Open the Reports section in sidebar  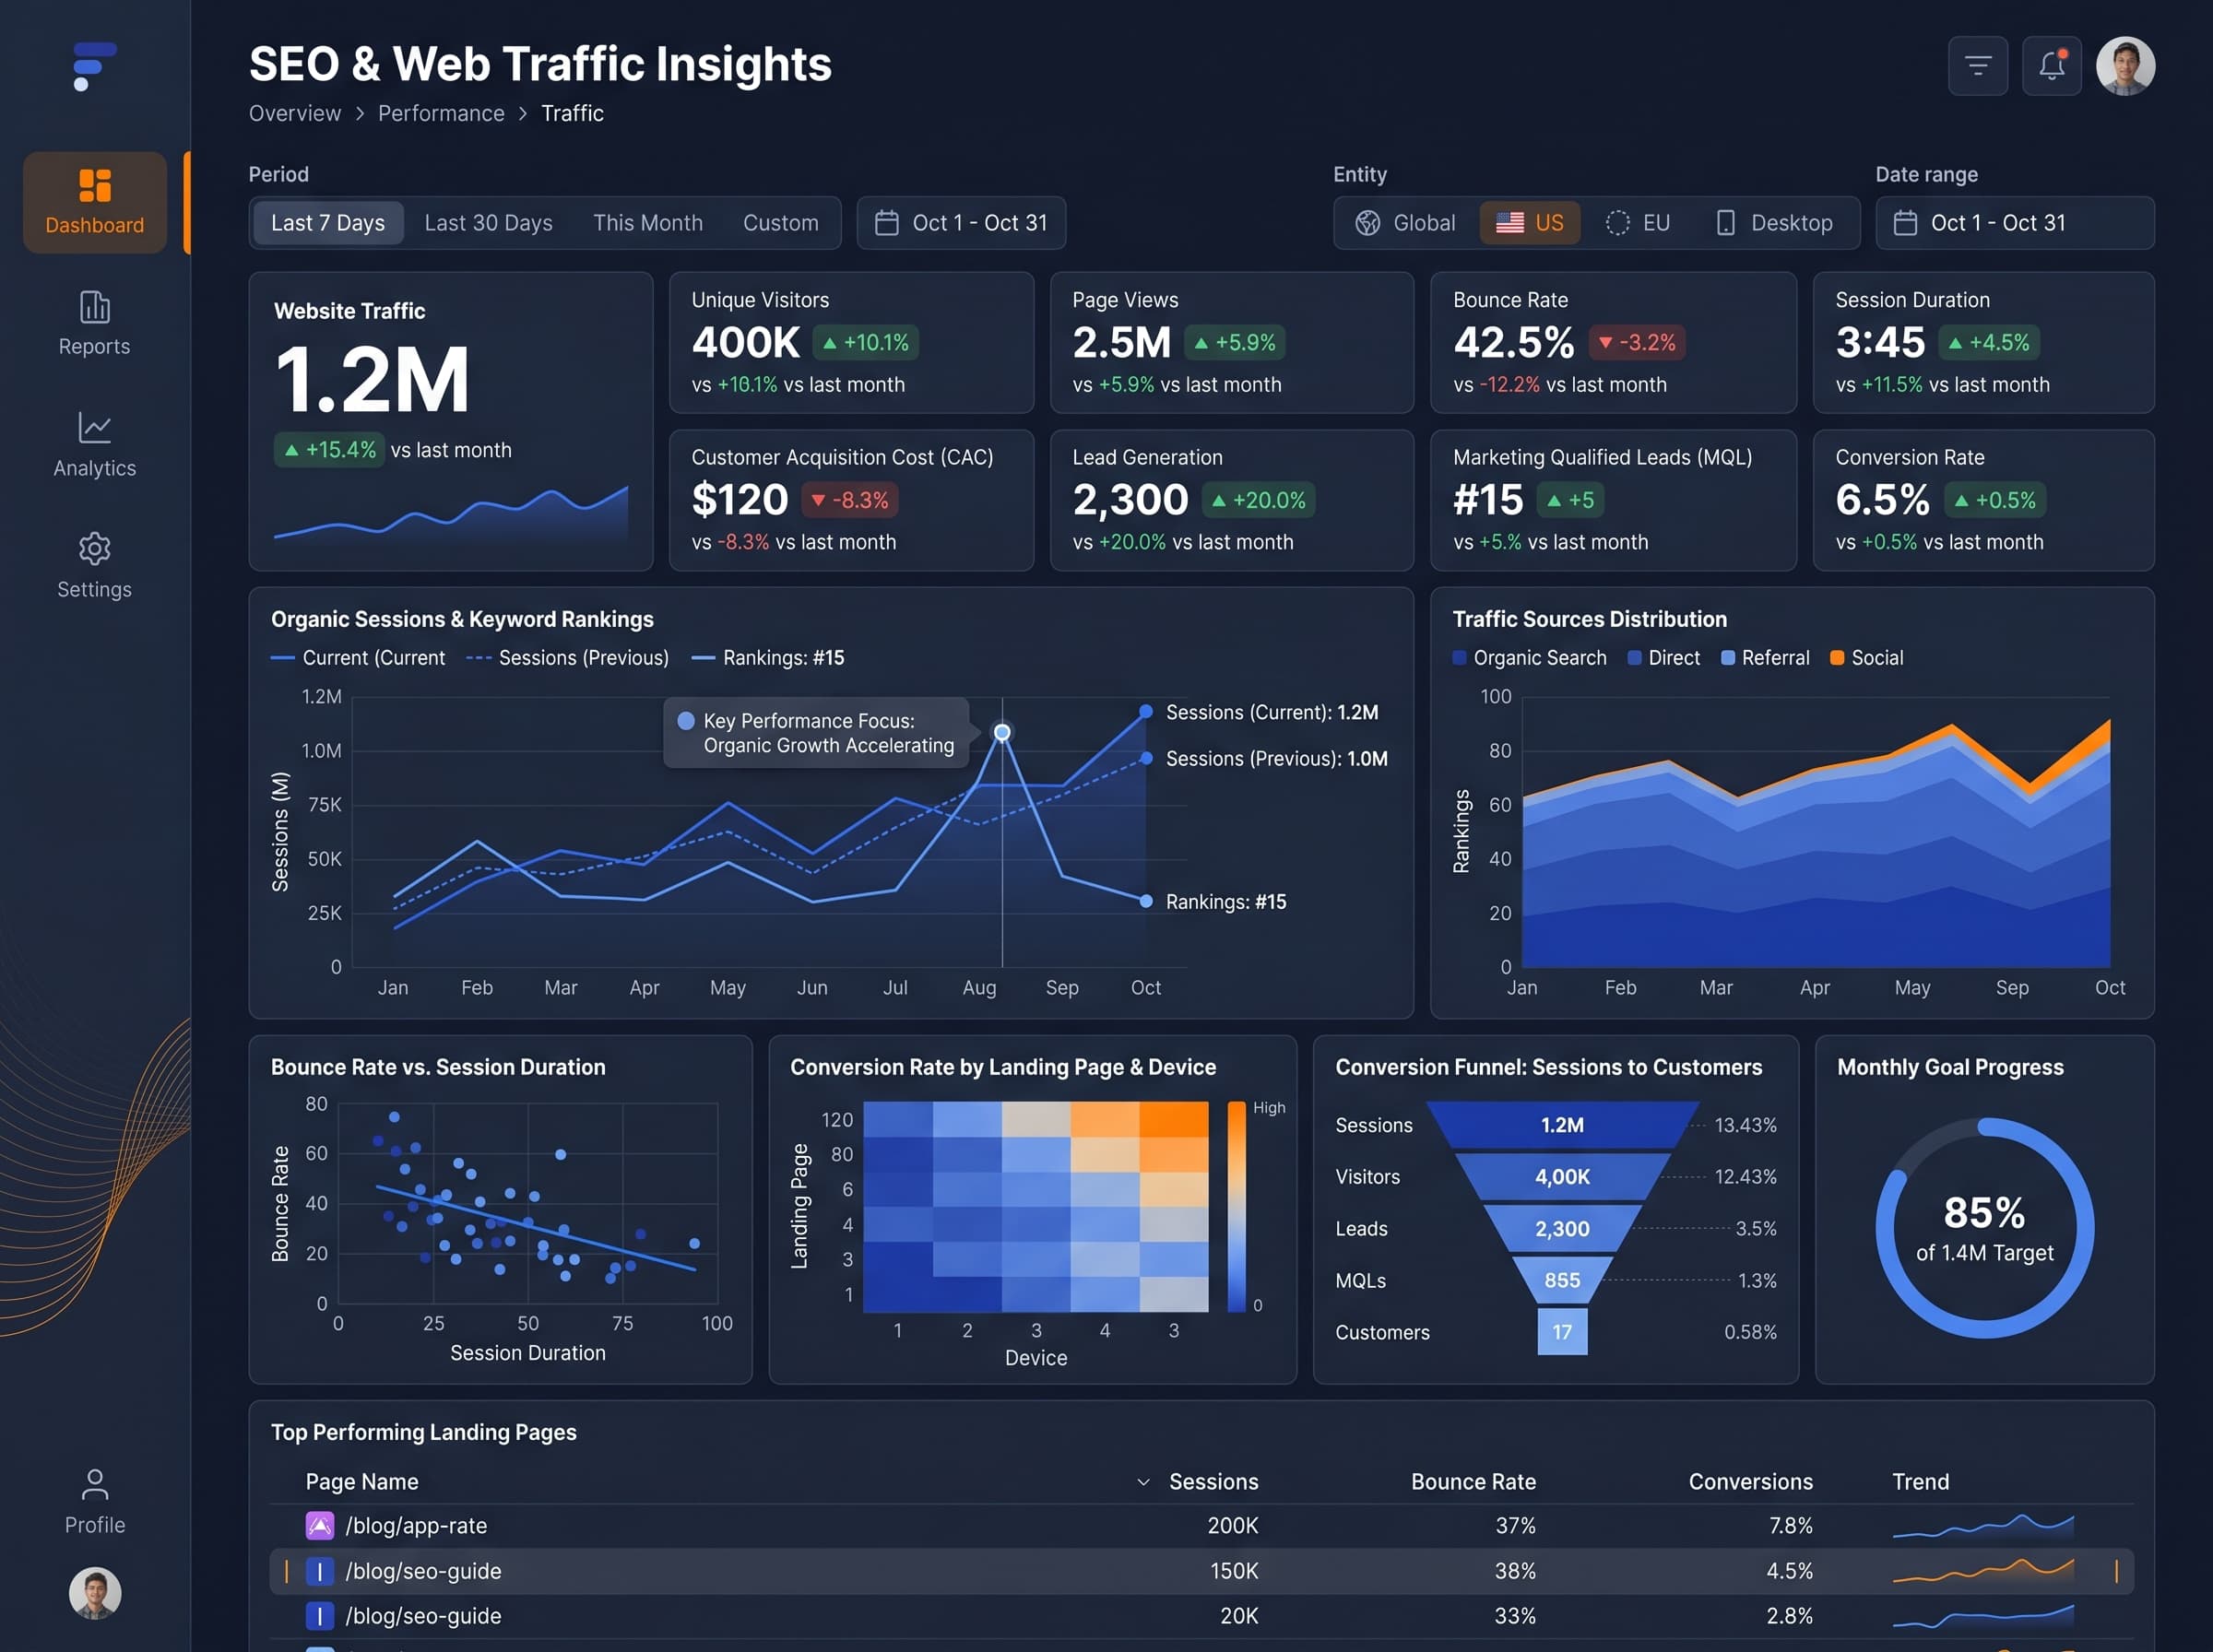pyautogui.click(x=94, y=323)
